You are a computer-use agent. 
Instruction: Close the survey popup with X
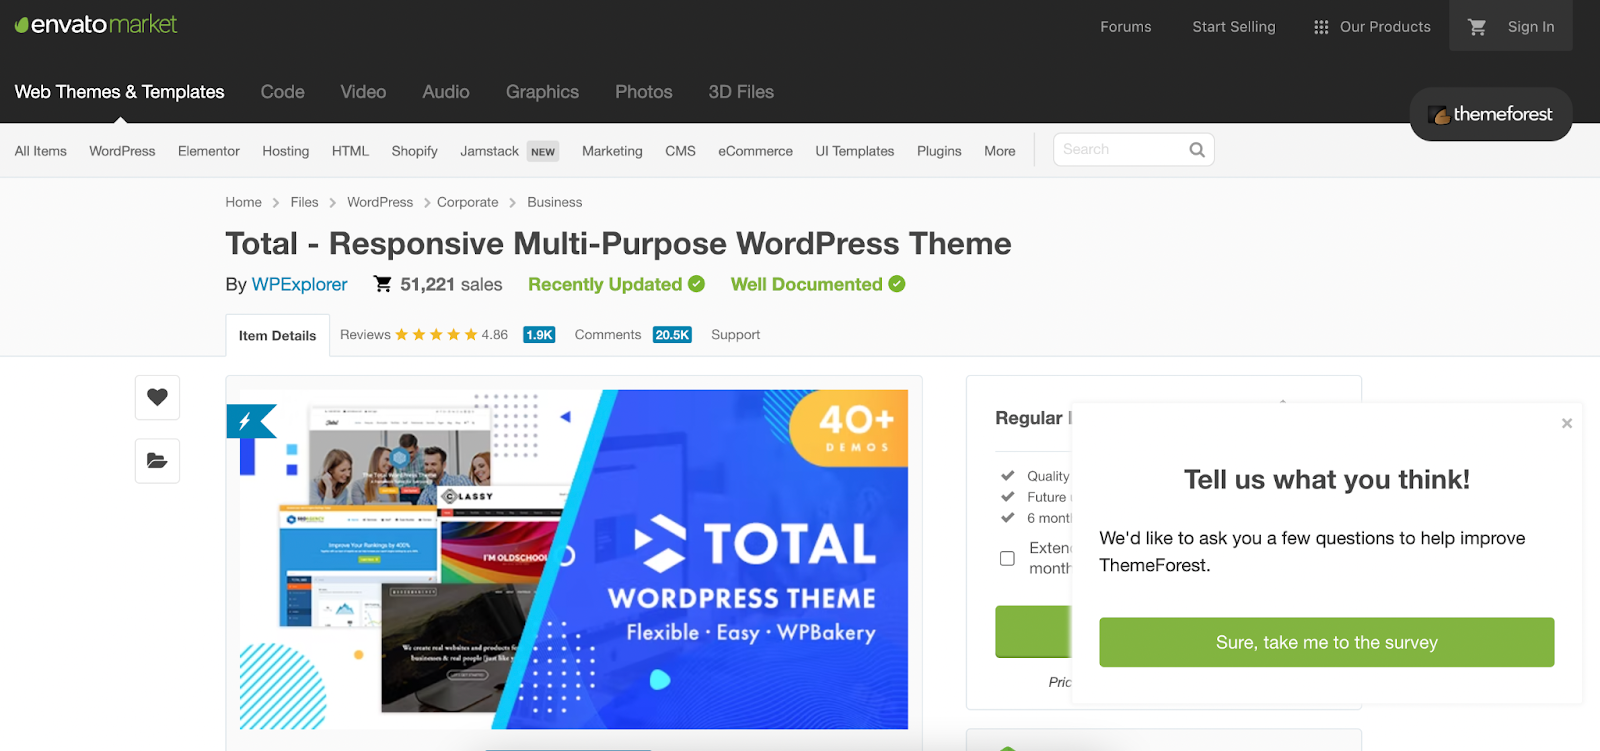pyautogui.click(x=1567, y=423)
